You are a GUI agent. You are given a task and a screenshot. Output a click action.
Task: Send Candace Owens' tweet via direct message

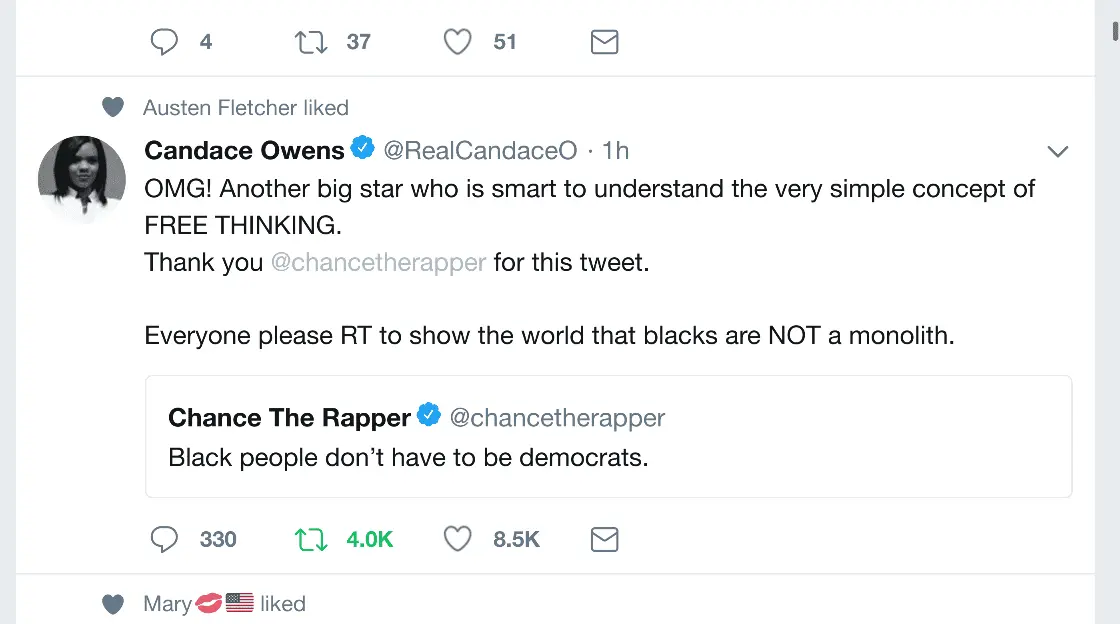click(x=604, y=540)
